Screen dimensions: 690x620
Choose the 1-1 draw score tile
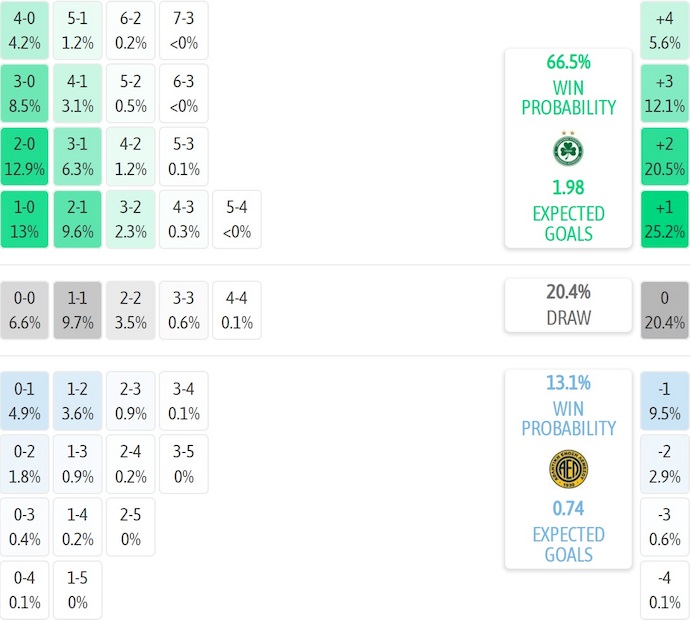pyautogui.click(x=78, y=311)
